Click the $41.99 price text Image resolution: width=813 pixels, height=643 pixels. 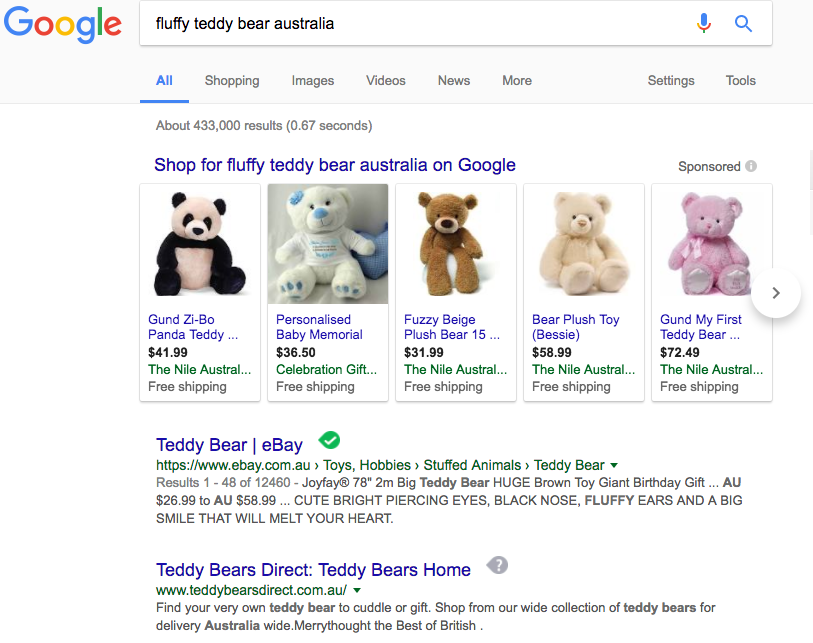167,353
